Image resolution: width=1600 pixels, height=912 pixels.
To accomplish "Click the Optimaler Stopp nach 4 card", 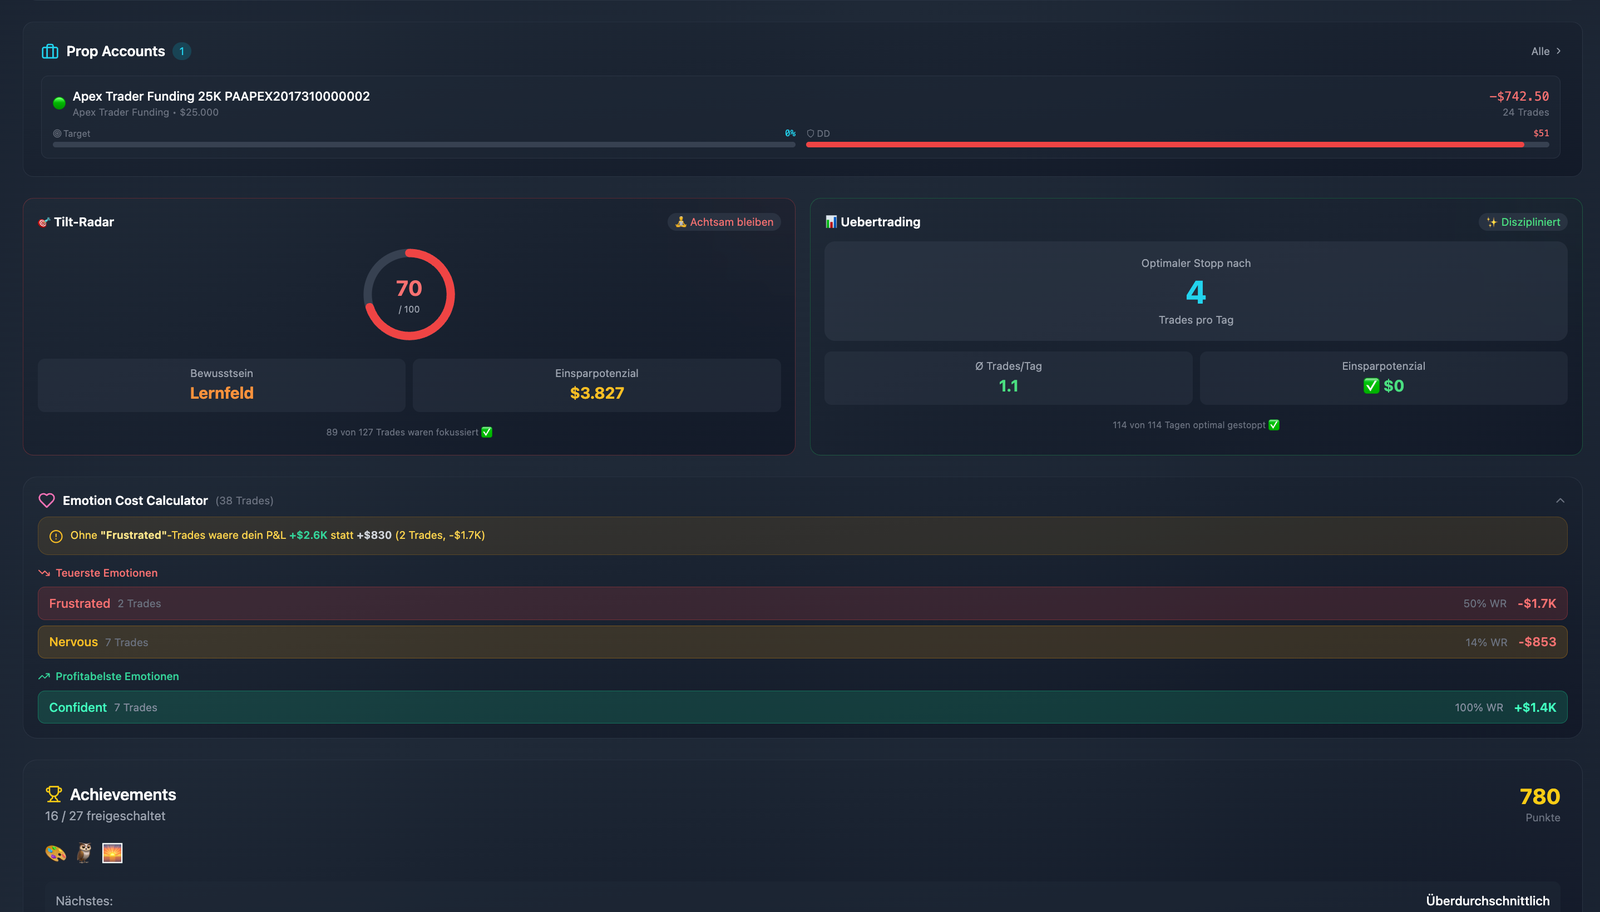I will 1196,291.
